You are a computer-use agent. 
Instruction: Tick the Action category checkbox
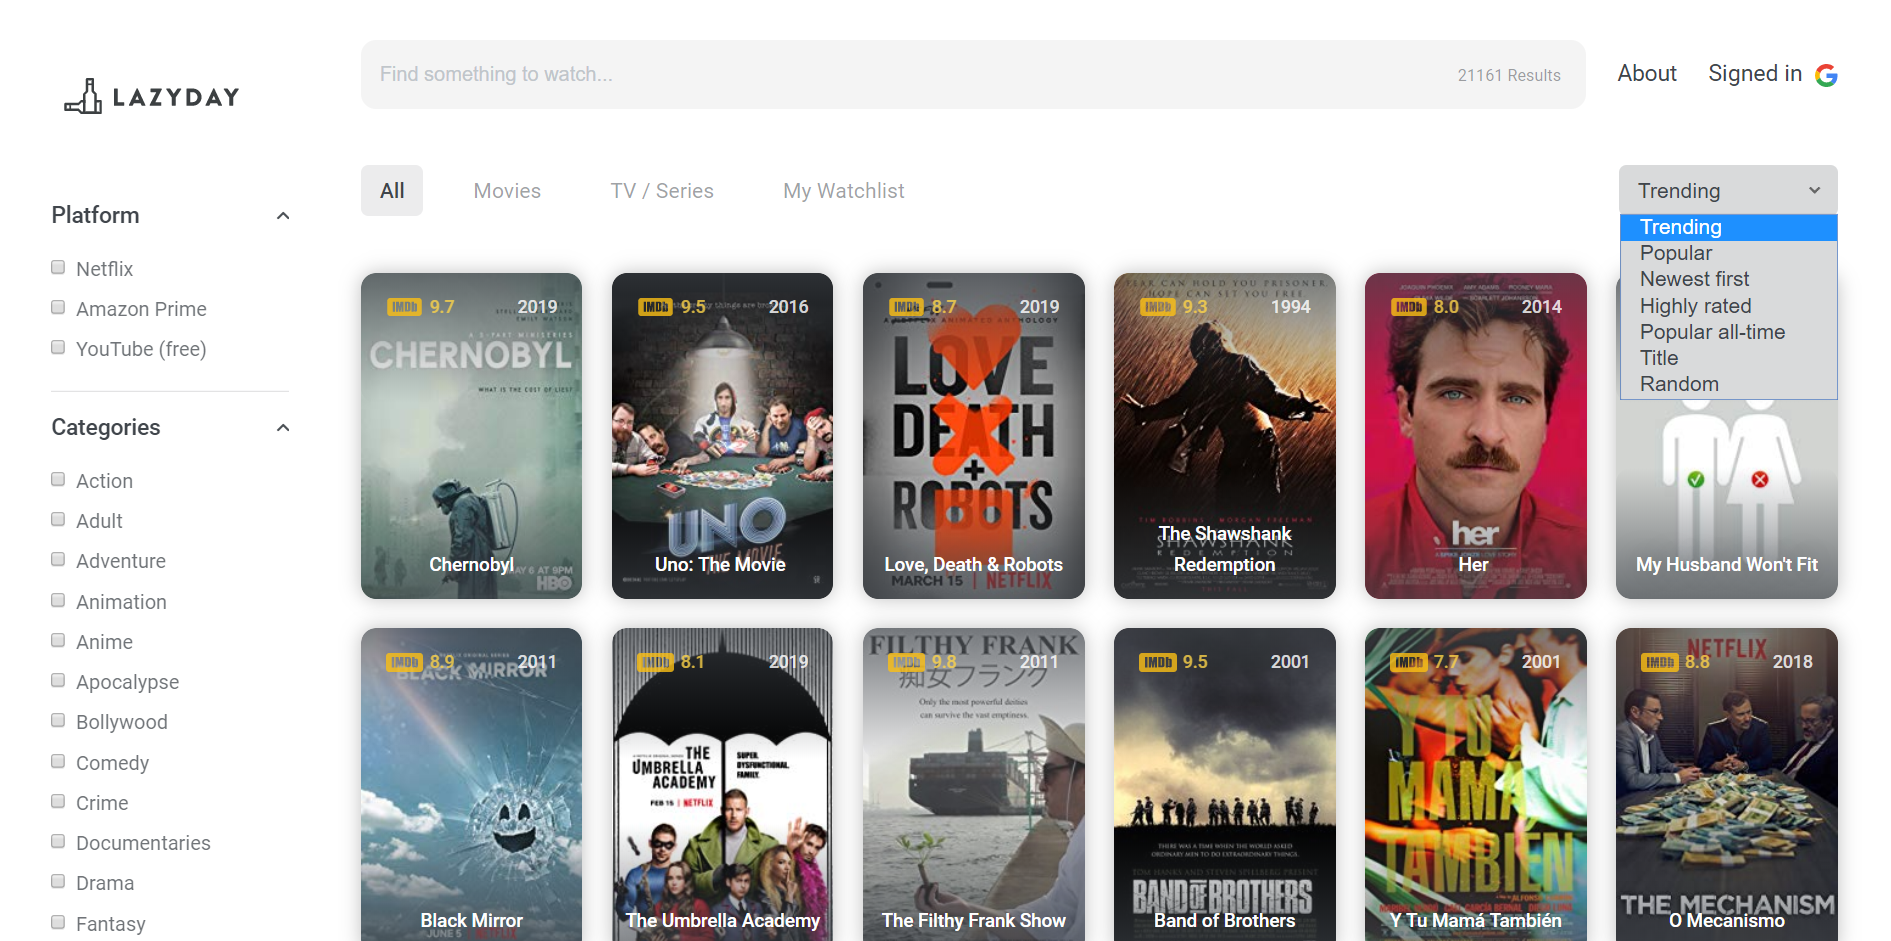(58, 479)
